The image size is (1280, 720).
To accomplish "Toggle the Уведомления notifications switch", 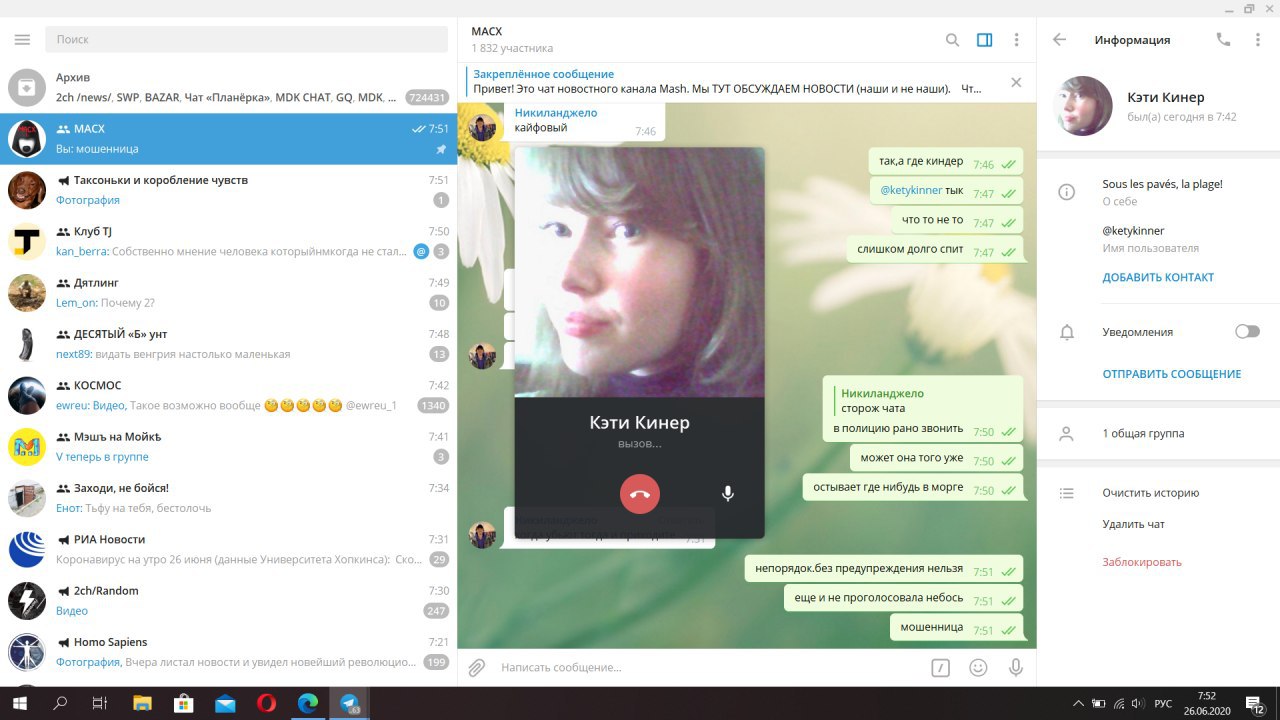I will tap(1247, 332).
